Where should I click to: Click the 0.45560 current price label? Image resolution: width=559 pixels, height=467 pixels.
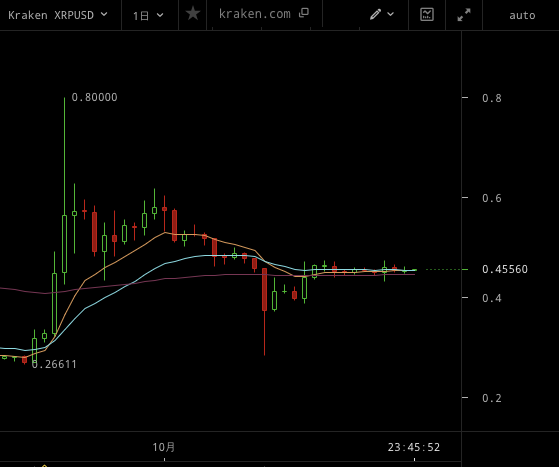[x=505, y=269]
